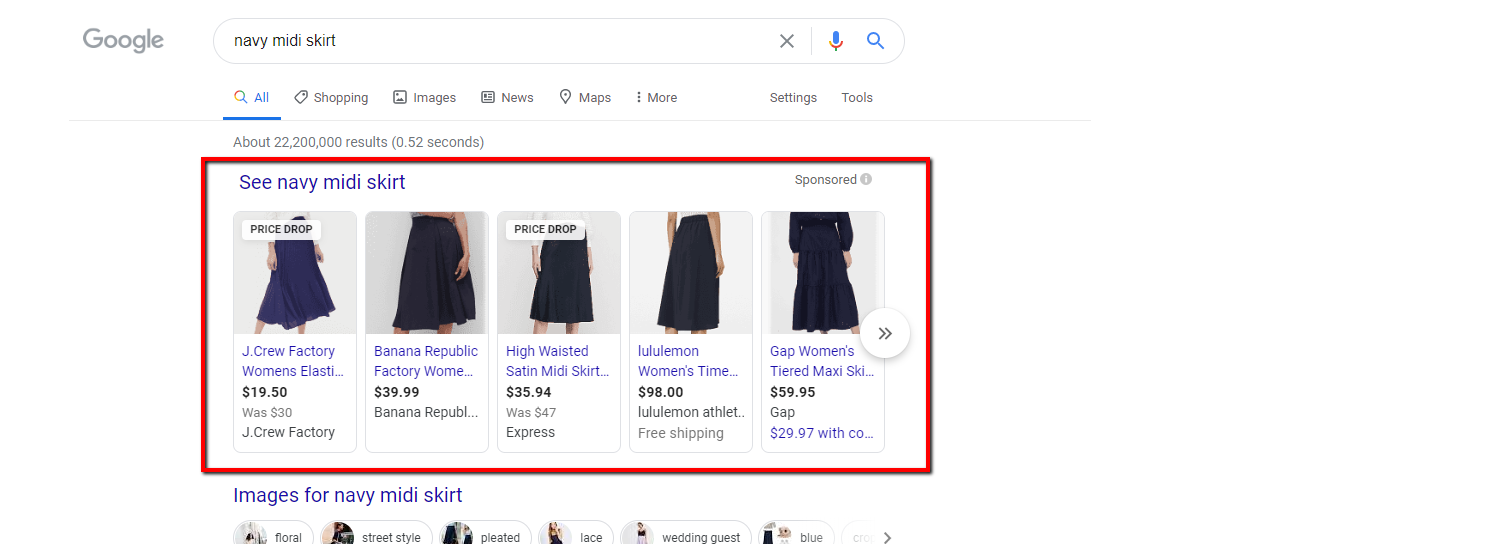Click the $35.94 Express skirt price
Viewport: 1510px width, 544px height.
click(x=529, y=392)
